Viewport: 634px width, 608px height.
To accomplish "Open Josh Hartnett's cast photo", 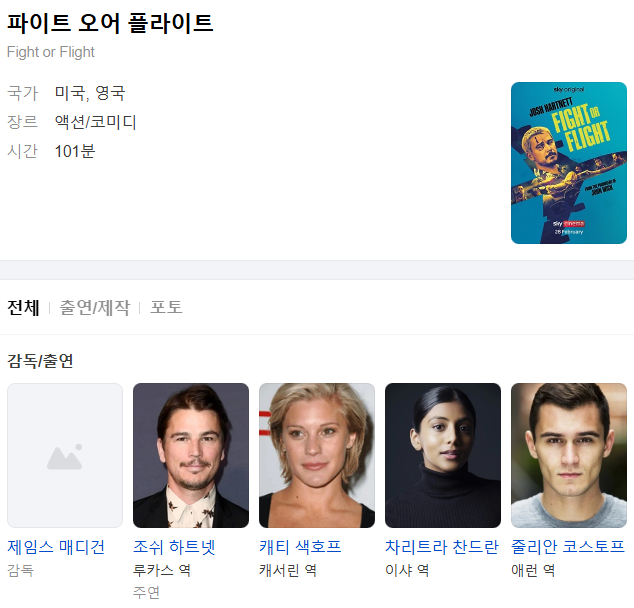I will [191, 455].
